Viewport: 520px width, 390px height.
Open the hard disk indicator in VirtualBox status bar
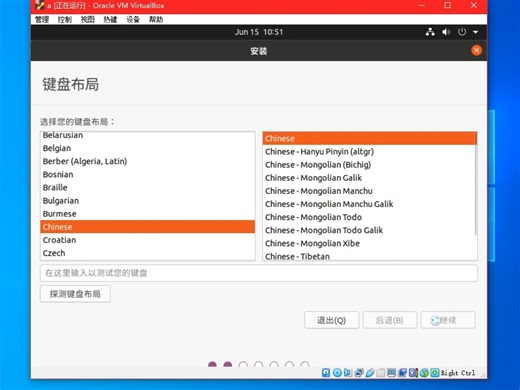click(326, 373)
